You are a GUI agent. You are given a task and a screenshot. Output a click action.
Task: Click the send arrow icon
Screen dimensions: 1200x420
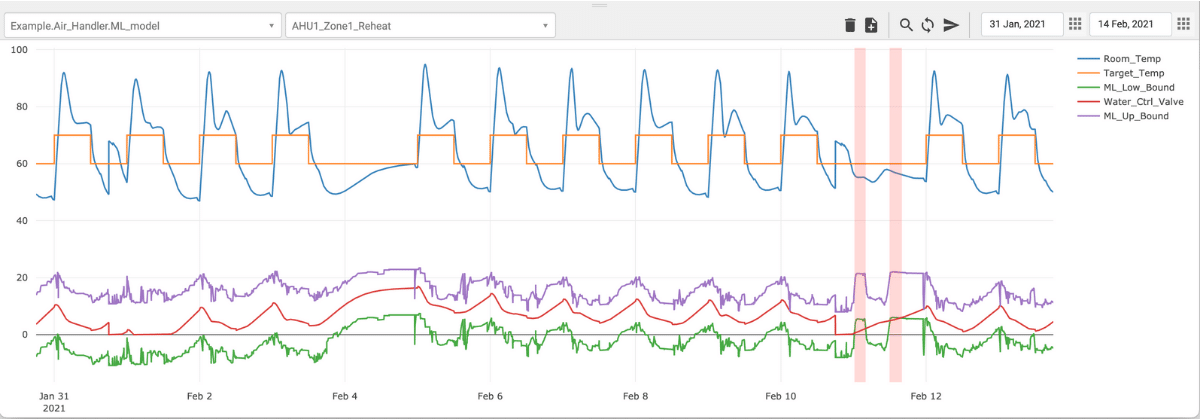click(951, 25)
